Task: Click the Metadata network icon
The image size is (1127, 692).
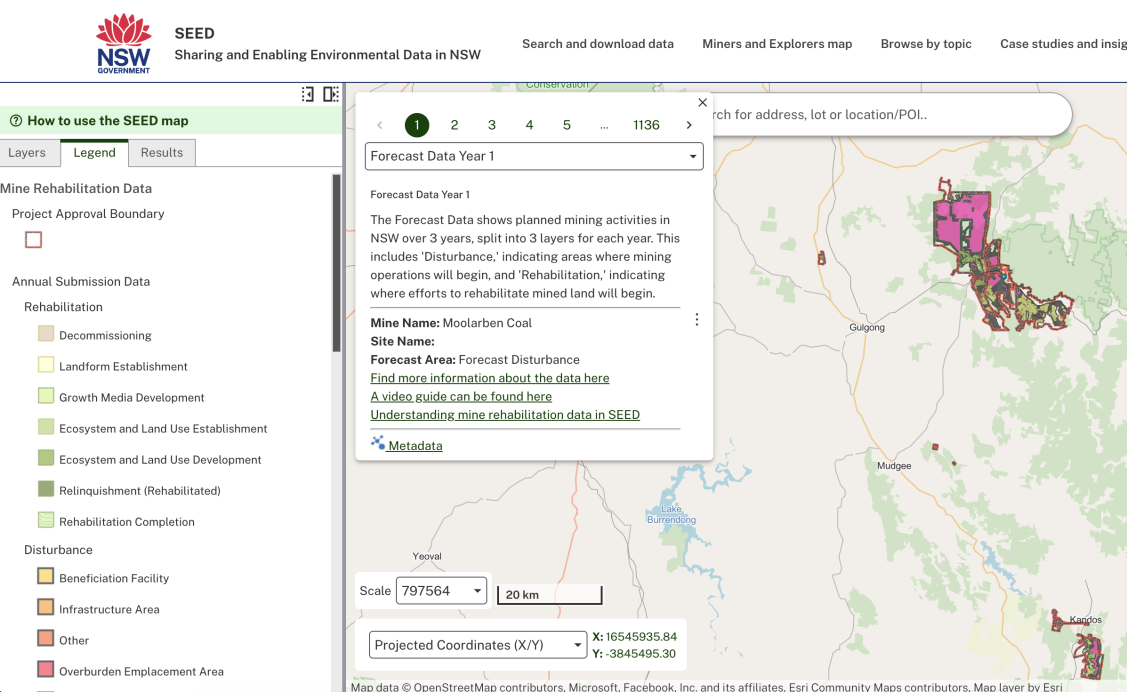Action: [x=377, y=443]
